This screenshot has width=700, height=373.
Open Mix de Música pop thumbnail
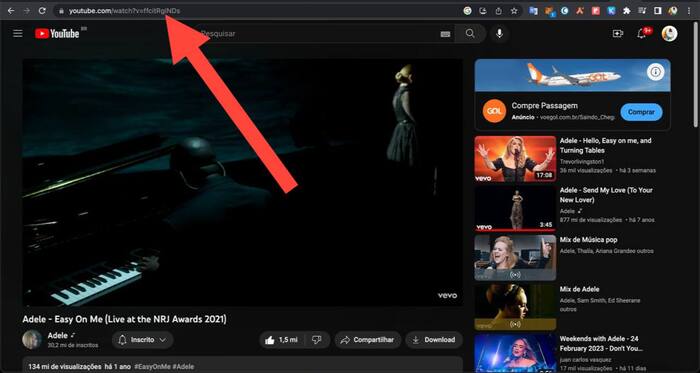515,258
